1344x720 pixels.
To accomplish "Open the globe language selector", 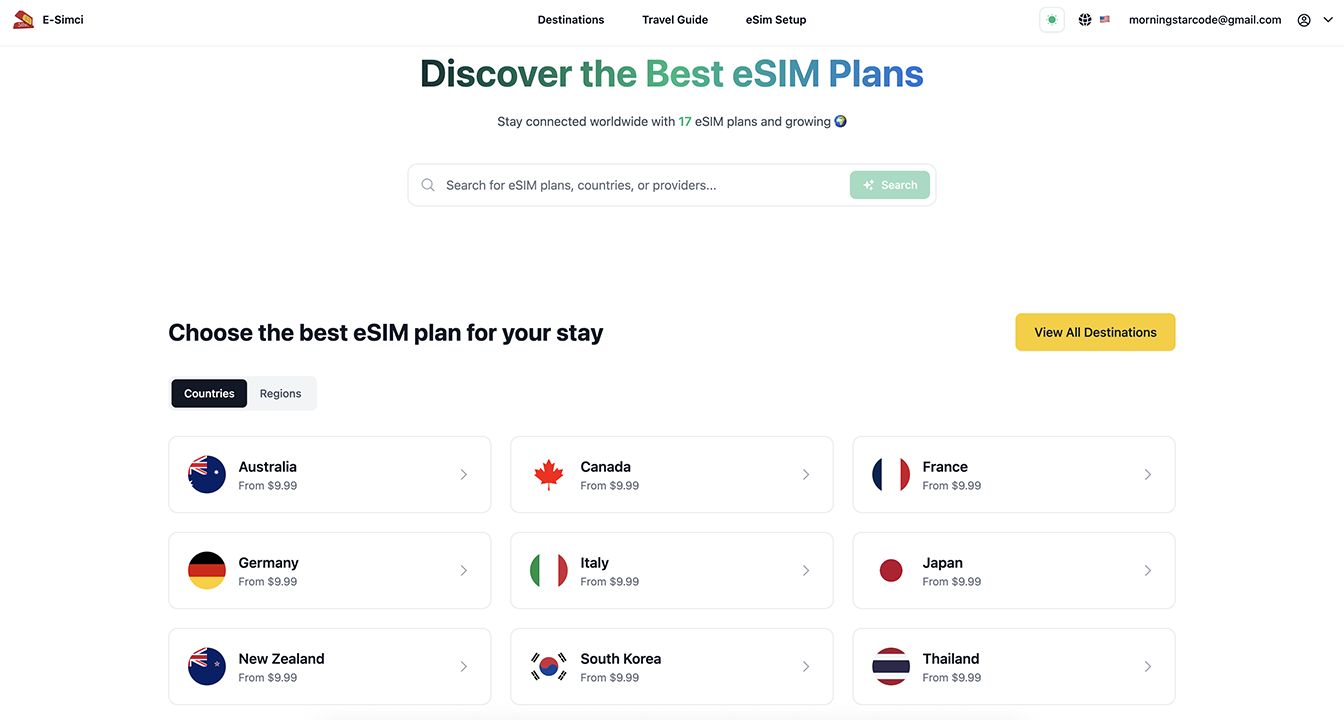I will (x=1085, y=20).
